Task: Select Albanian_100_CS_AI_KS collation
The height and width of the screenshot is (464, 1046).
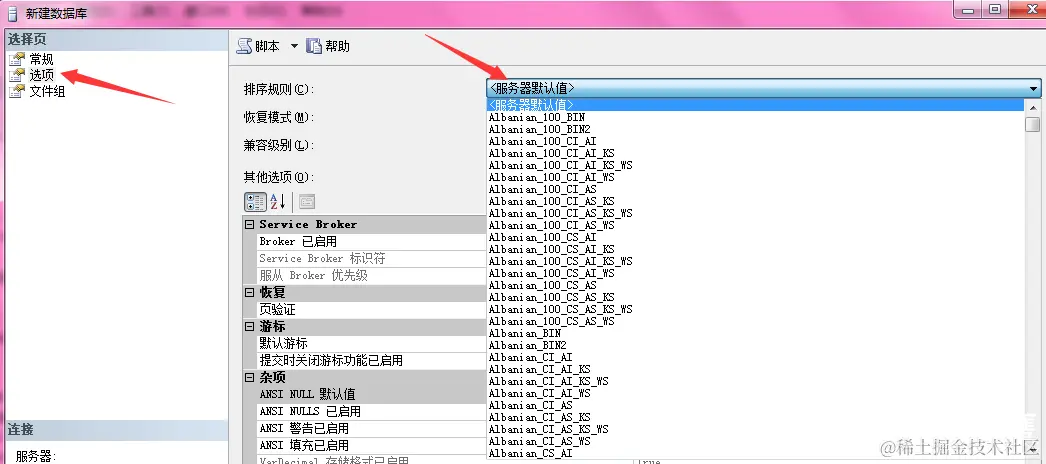Action: [755, 249]
